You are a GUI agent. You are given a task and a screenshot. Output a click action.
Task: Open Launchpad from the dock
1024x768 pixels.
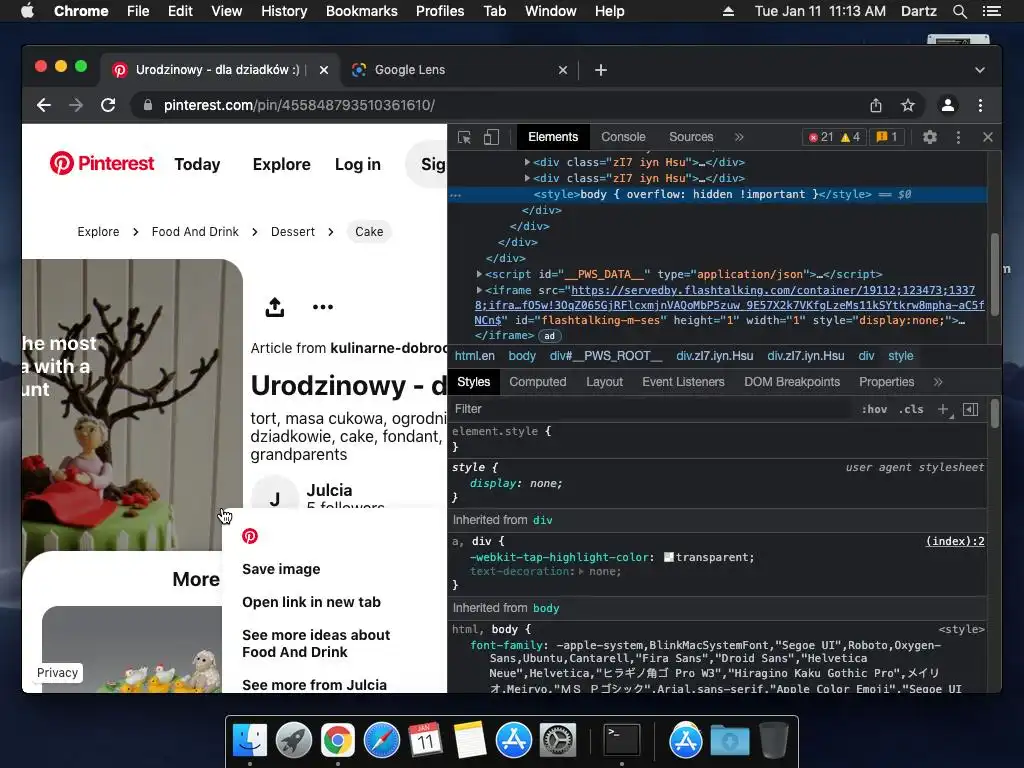(294, 741)
